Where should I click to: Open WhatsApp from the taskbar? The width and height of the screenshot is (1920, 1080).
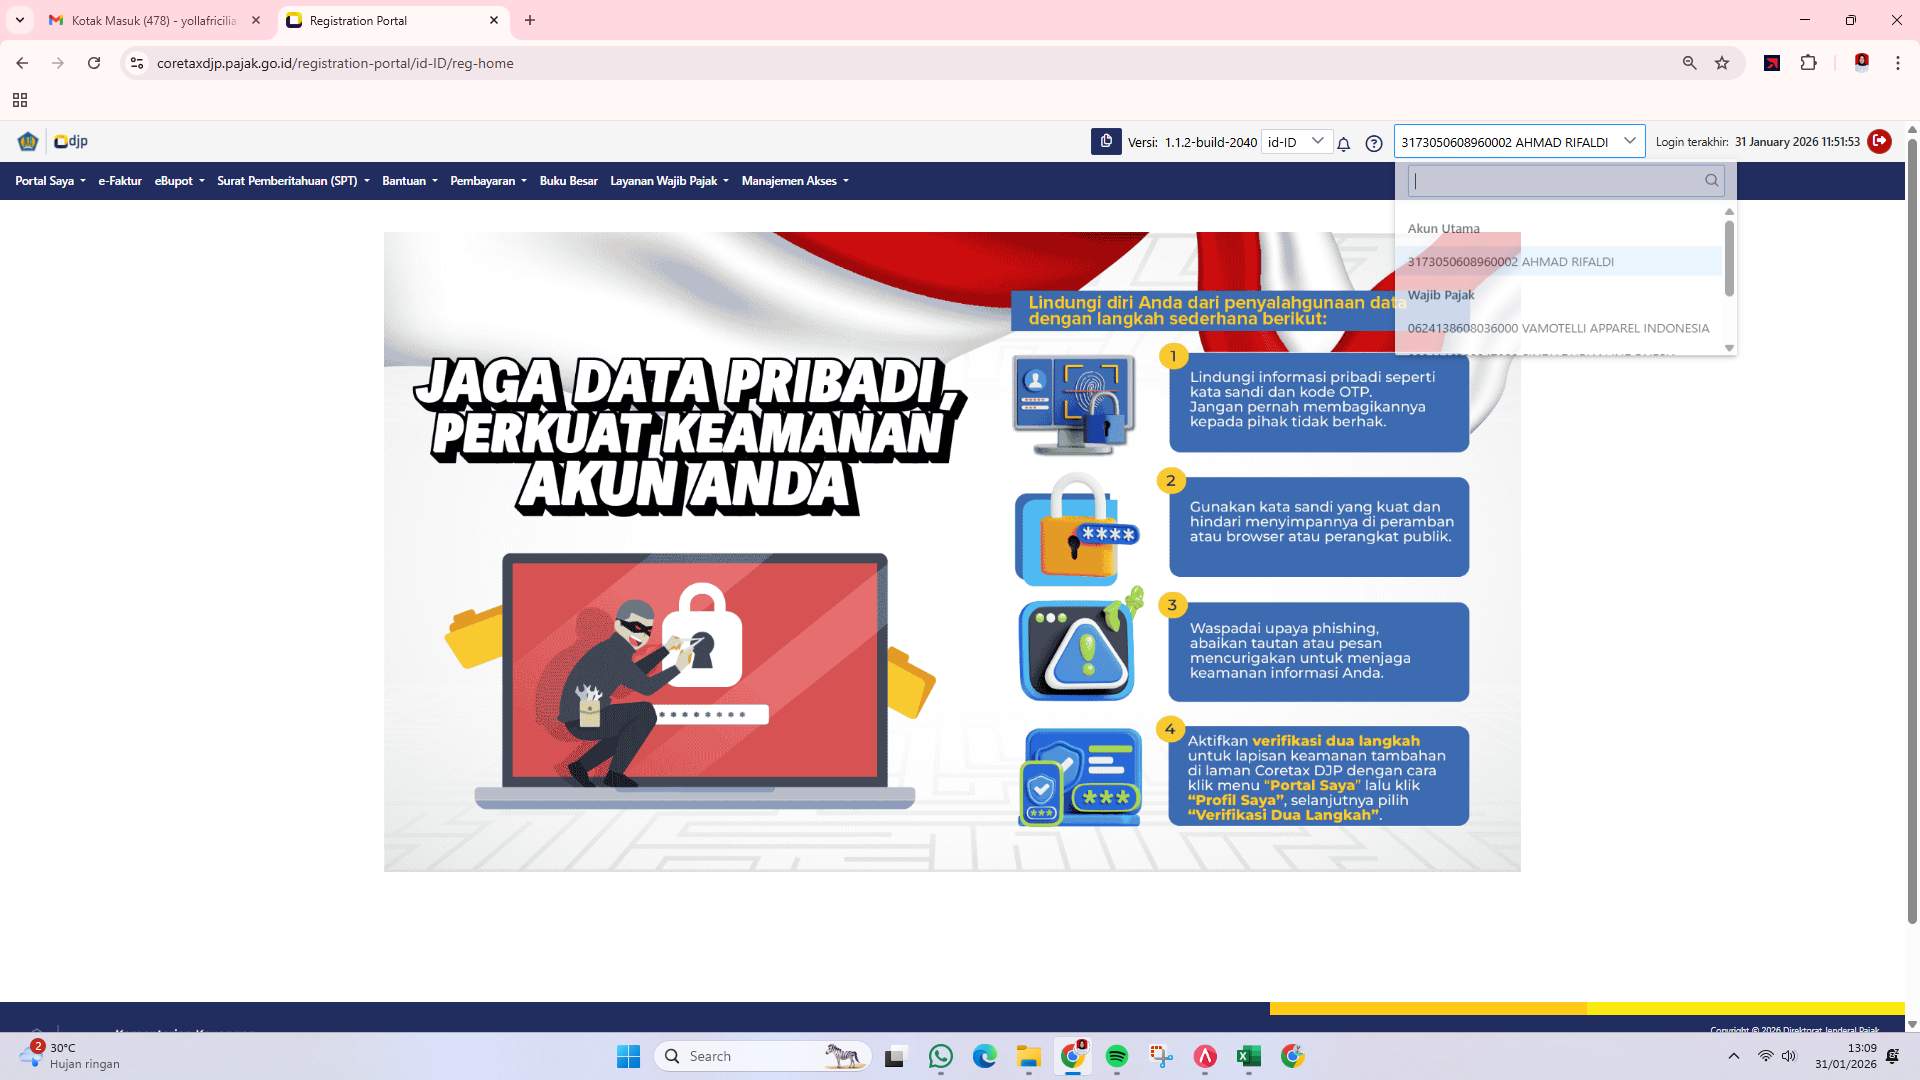coord(940,1056)
